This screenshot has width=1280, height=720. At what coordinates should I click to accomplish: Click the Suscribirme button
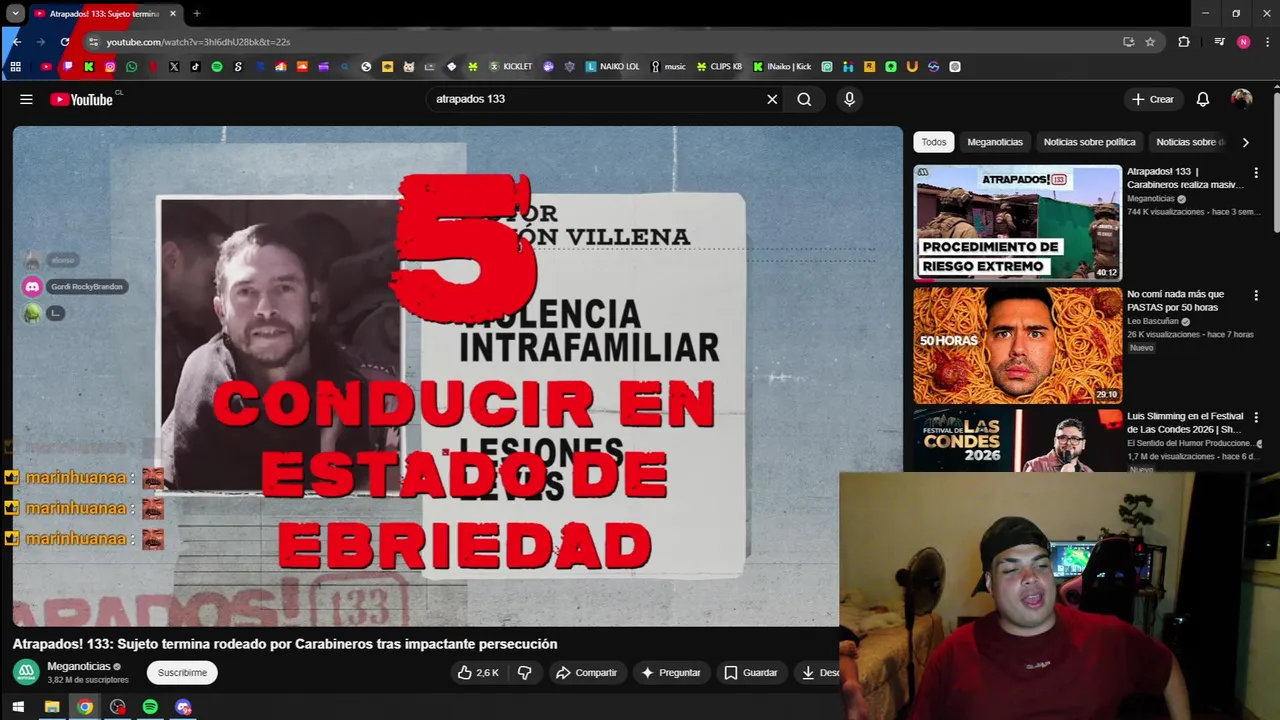click(x=182, y=673)
